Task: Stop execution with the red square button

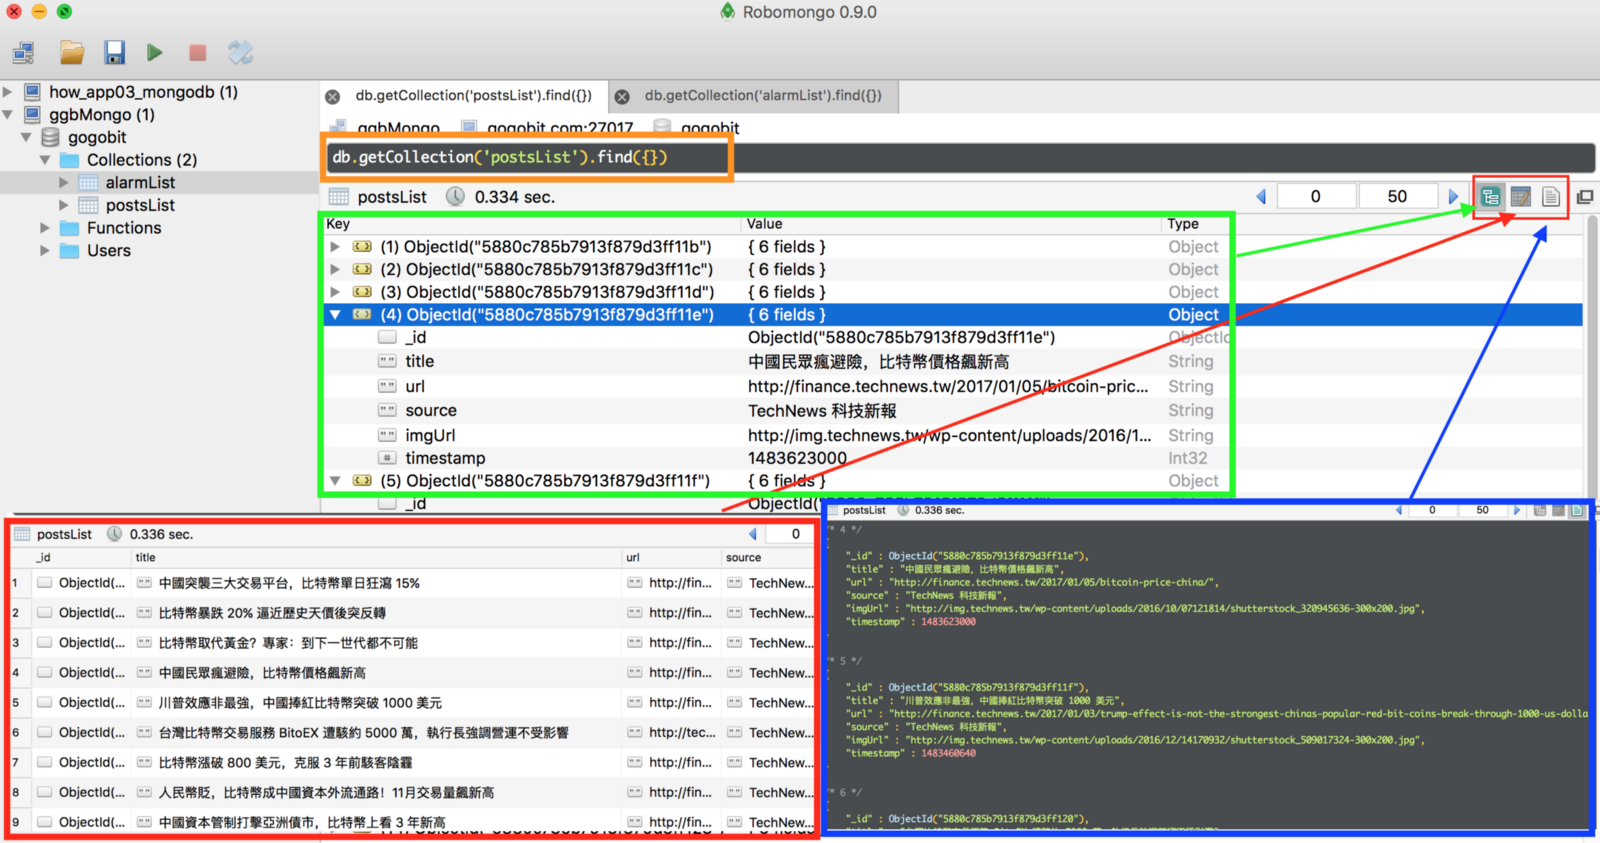Action: pos(198,52)
